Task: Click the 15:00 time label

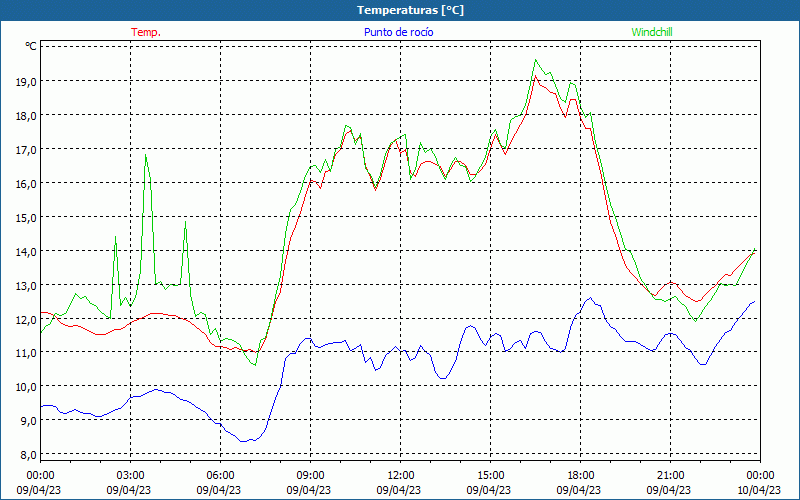Action: click(x=490, y=476)
